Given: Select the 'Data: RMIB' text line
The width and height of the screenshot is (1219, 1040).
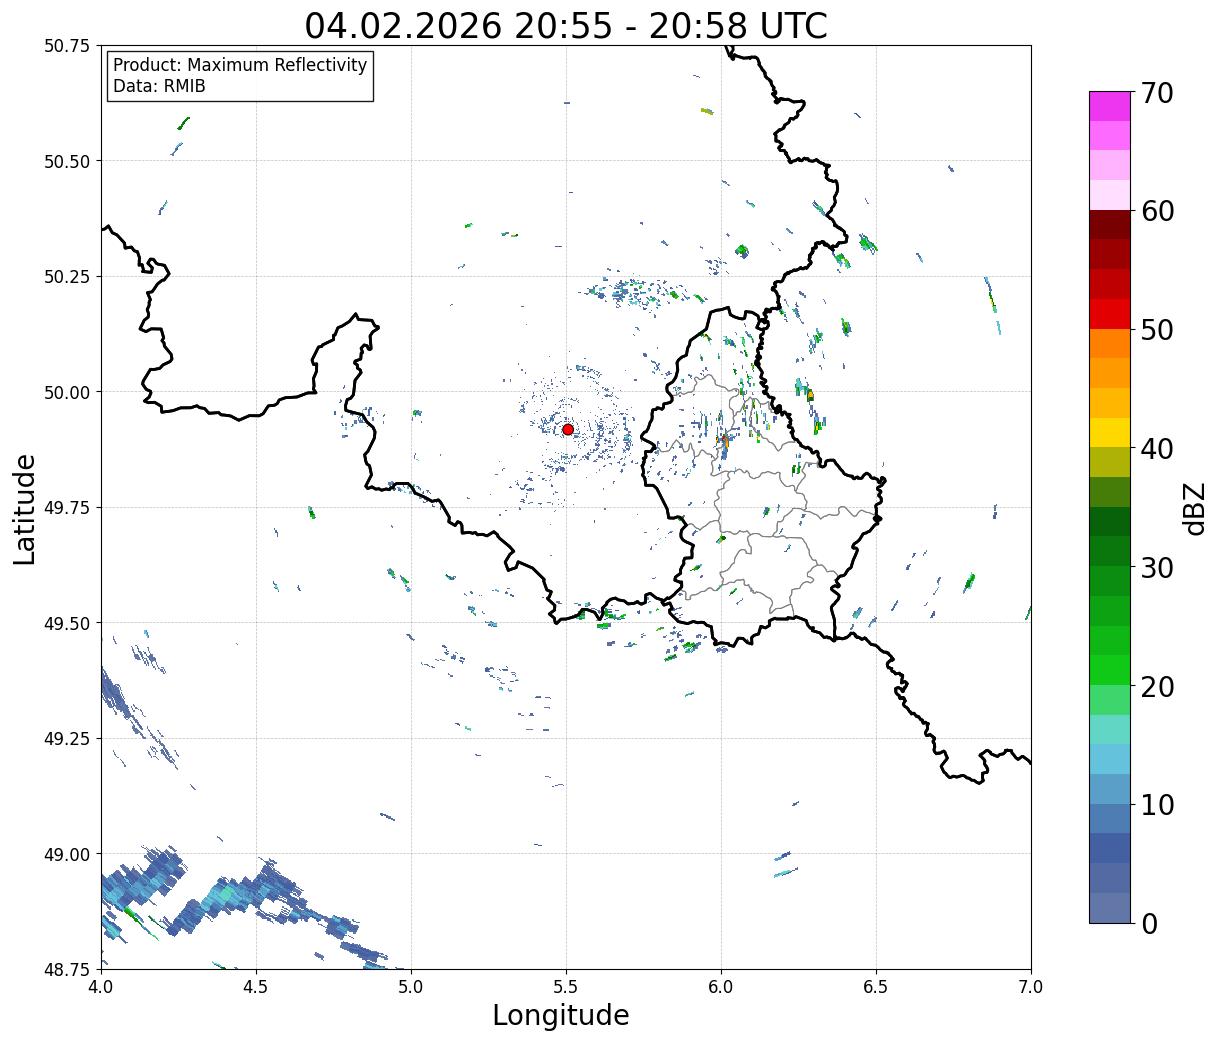Looking at the screenshot, I should [x=159, y=87].
